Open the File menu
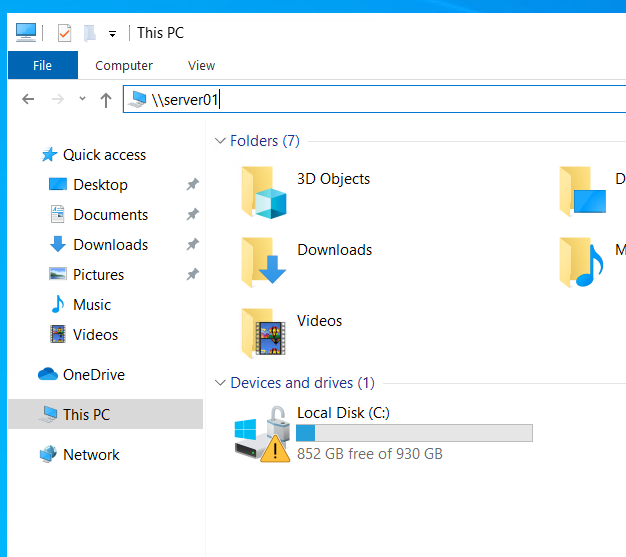Image resolution: width=626 pixels, height=557 pixels. click(x=43, y=65)
